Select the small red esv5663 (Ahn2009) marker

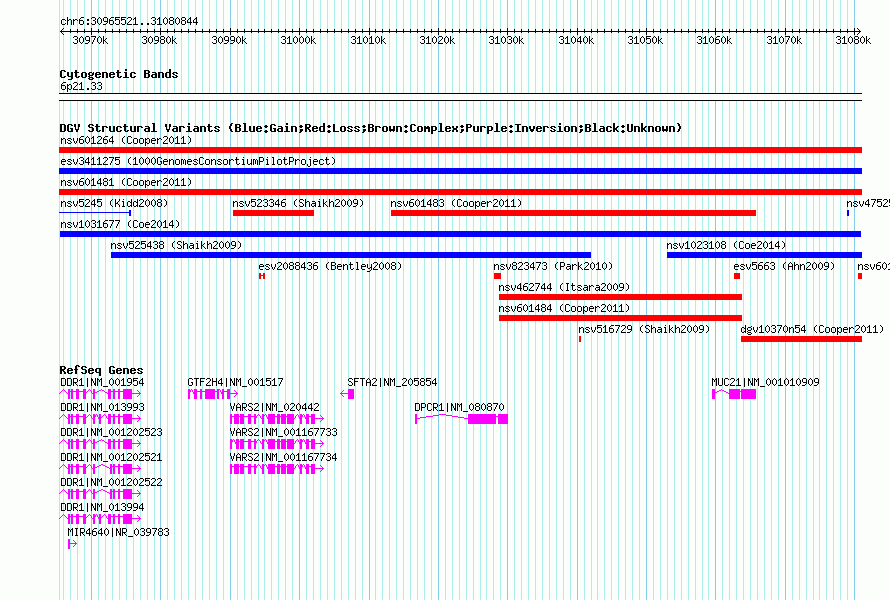(x=737, y=276)
